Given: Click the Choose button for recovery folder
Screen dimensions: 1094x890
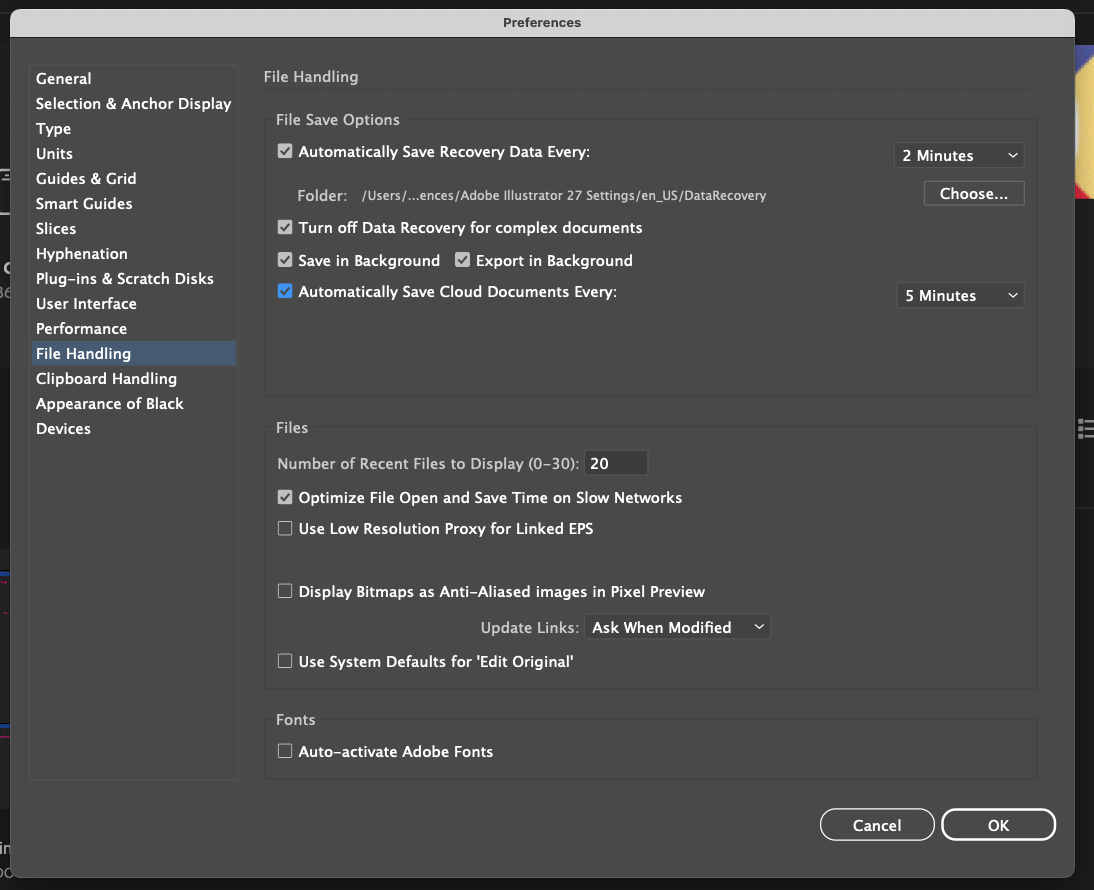Looking at the screenshot, I should pos(973,193).
